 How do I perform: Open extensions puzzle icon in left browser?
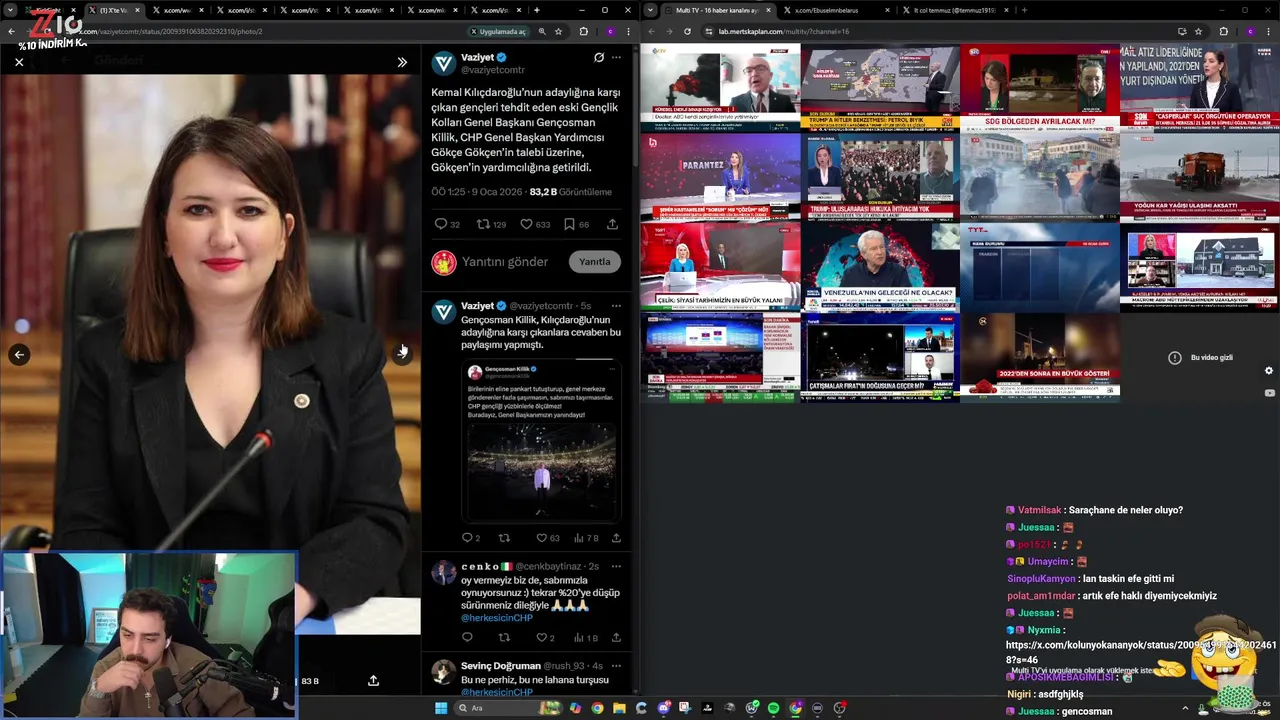584,31
